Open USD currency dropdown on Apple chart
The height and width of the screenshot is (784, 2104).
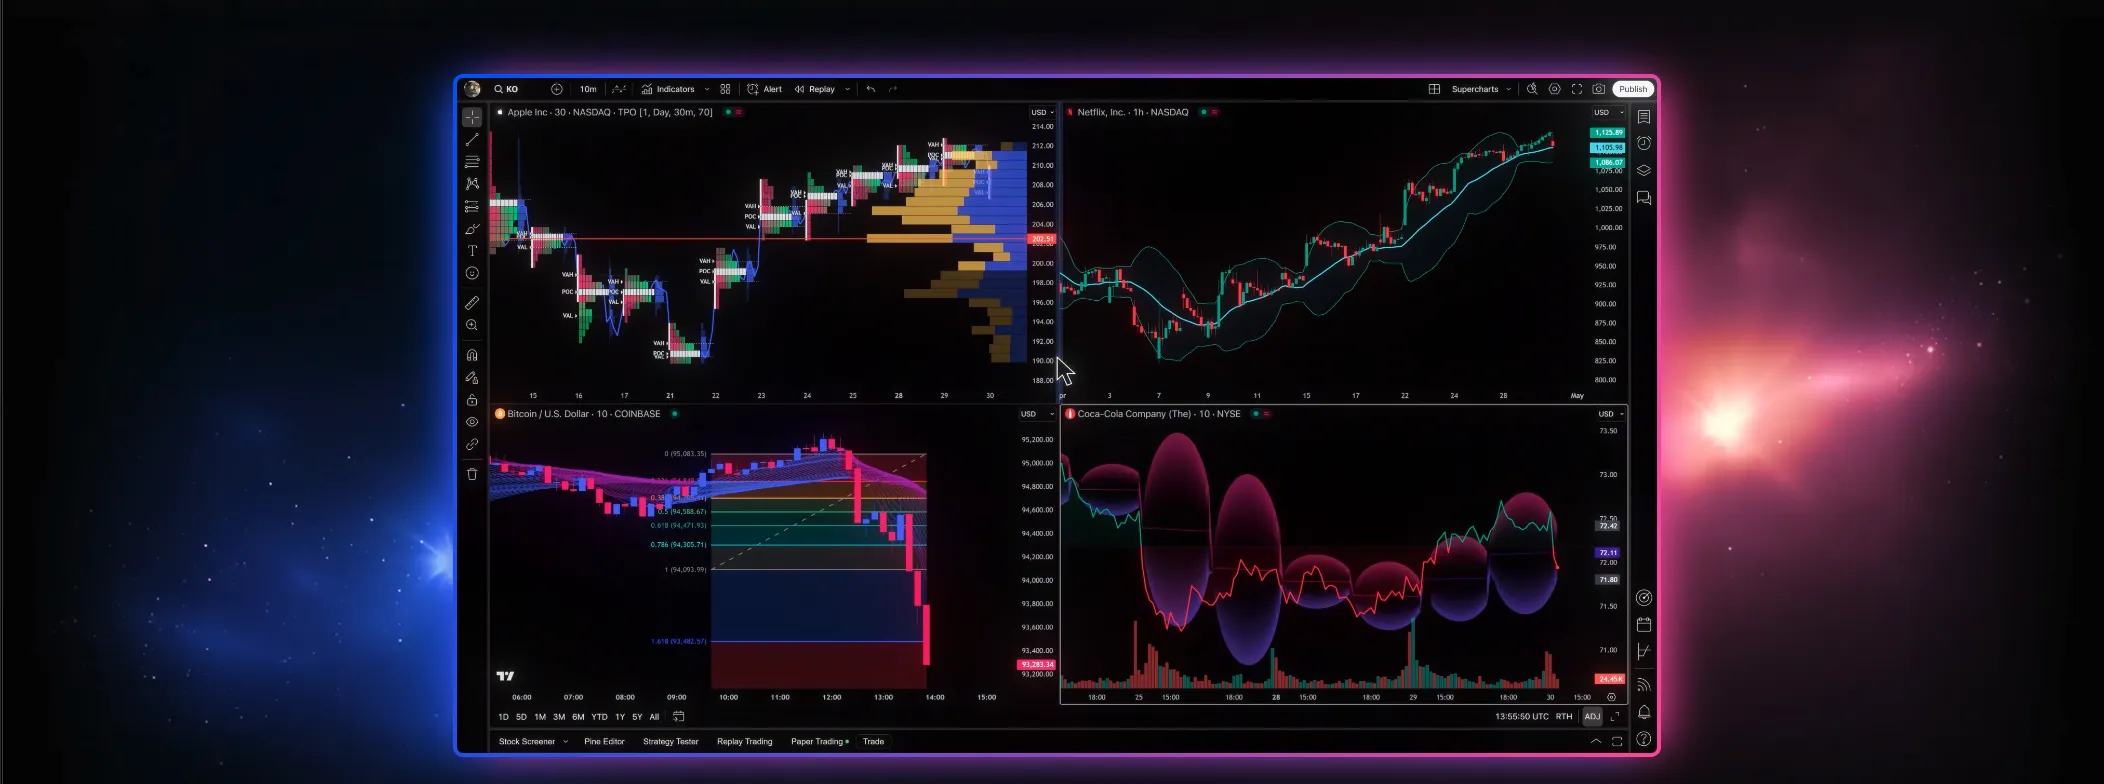click(x=1043, y=112)
